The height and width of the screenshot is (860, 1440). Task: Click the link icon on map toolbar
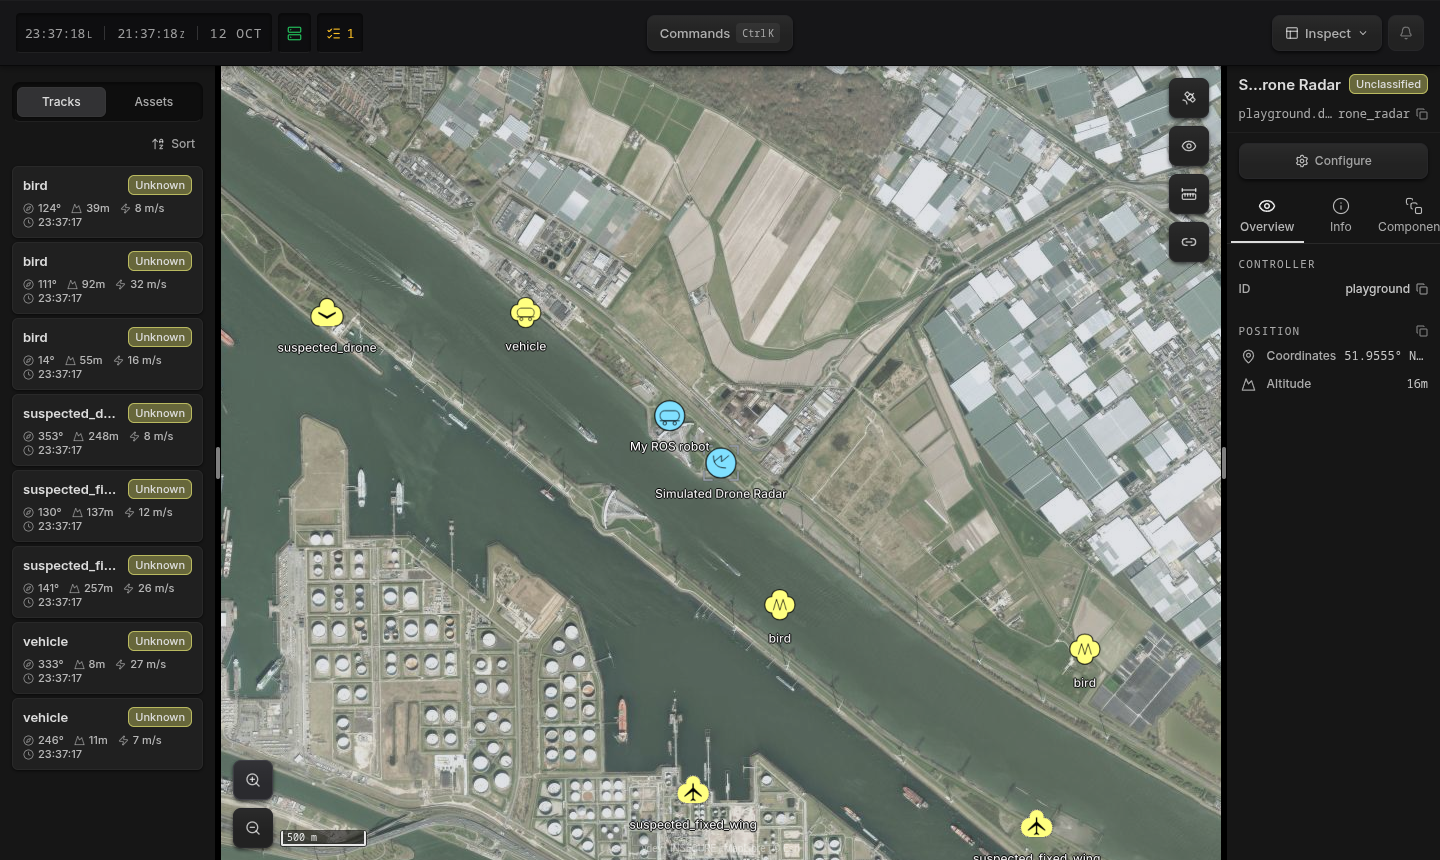1189,242
